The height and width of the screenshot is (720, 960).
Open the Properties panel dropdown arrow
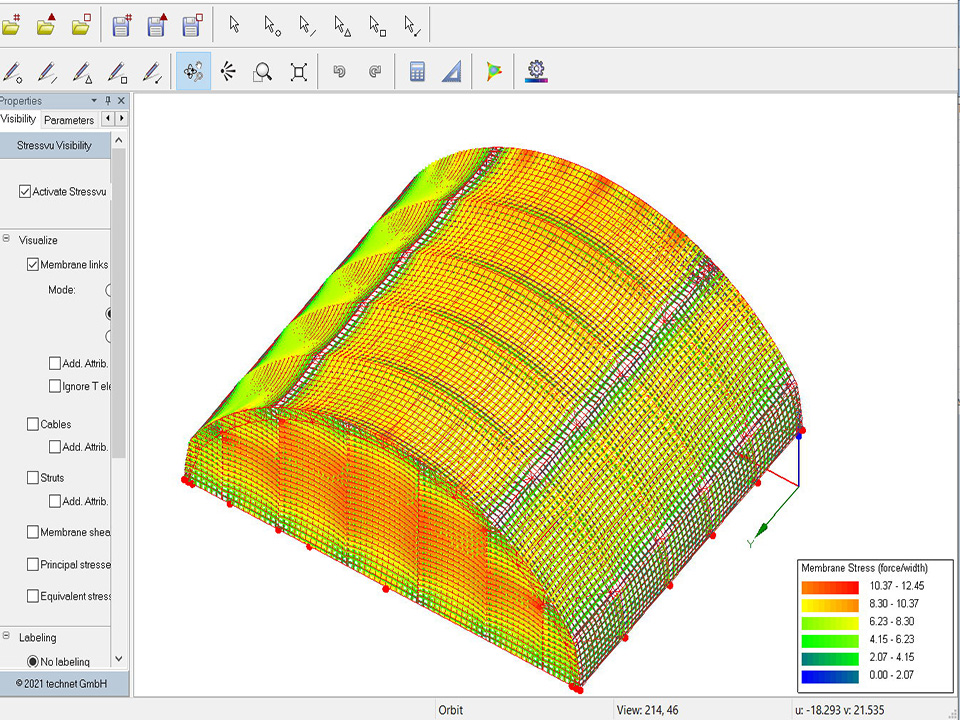pos(94,101)
